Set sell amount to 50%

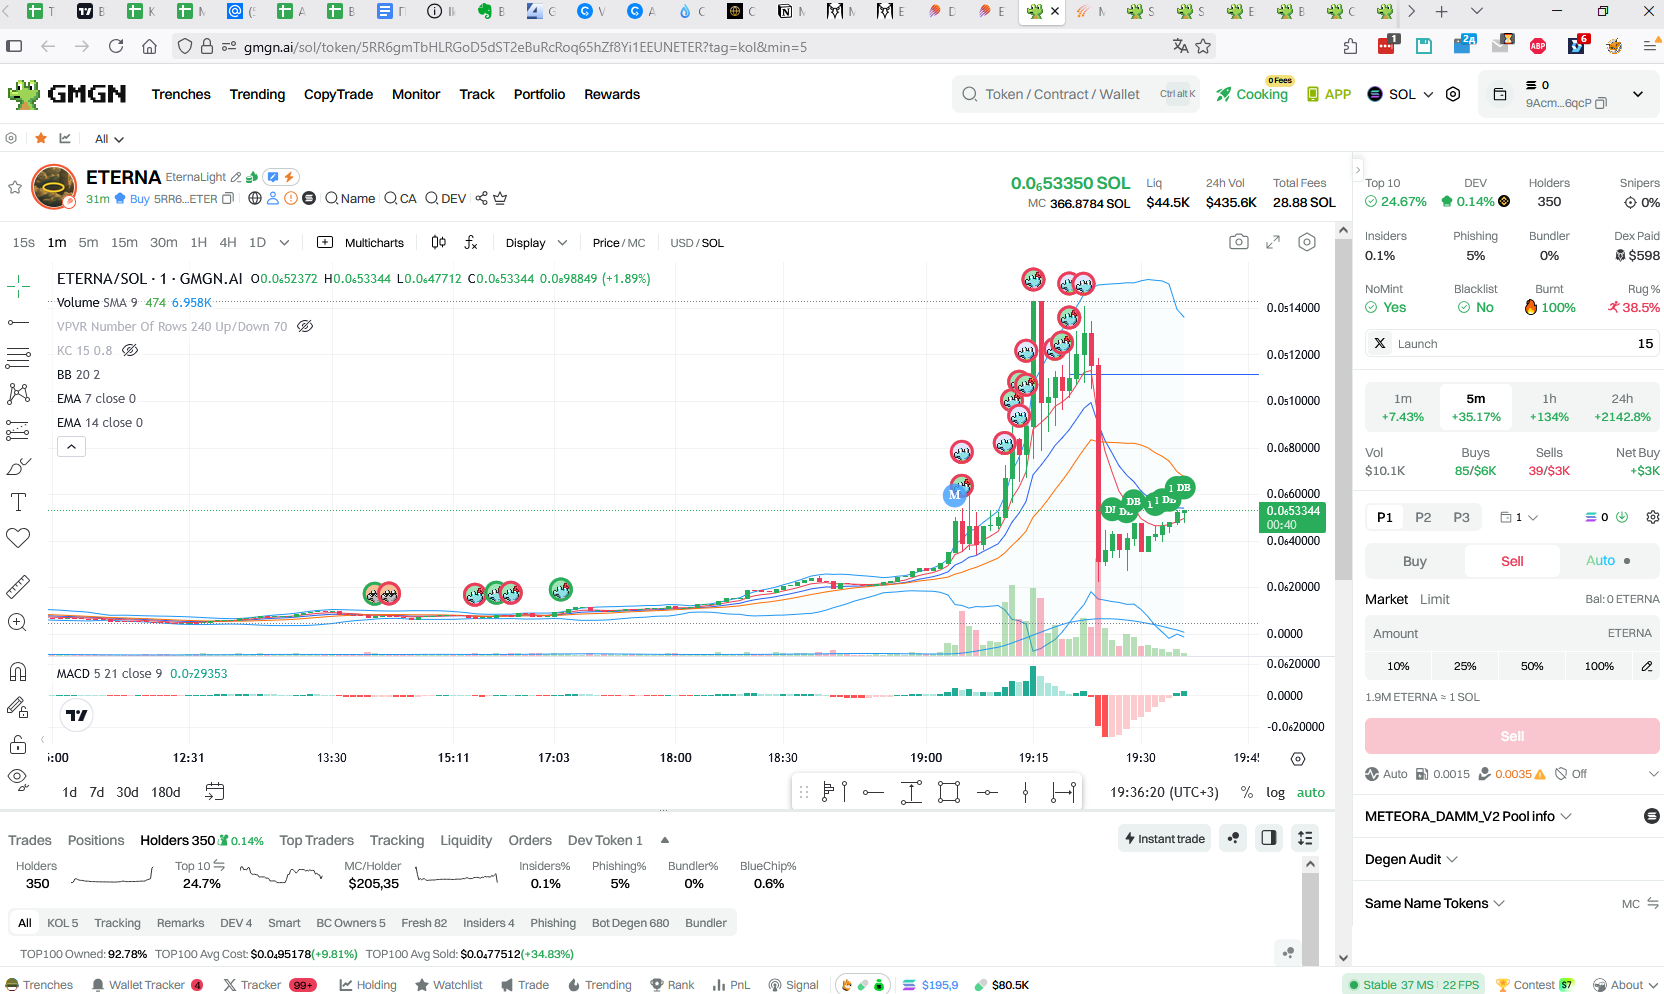1532,666
